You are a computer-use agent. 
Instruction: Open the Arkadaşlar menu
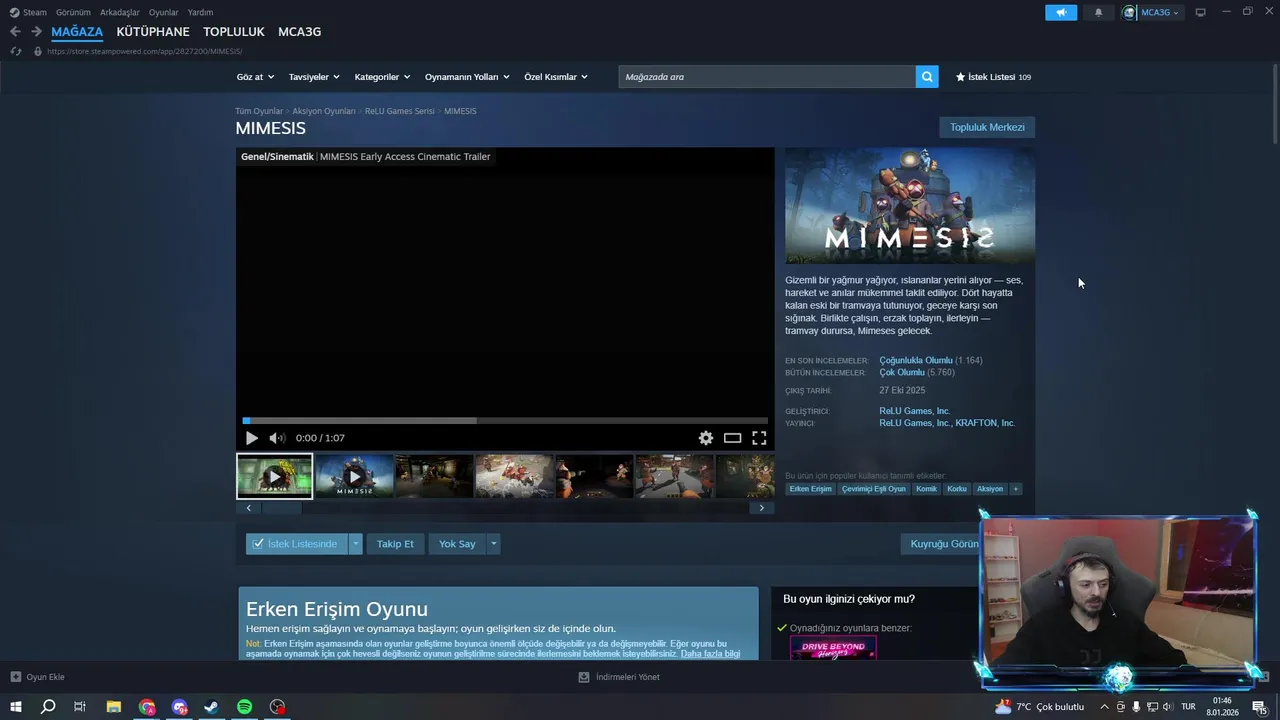coord(120,12)
